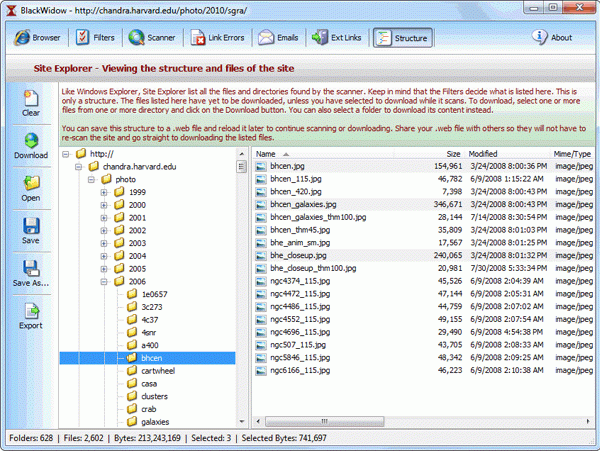Click the file list horizontal scrollbar thumb
This screenshot has width=600, height=451.
coord(324,422)
